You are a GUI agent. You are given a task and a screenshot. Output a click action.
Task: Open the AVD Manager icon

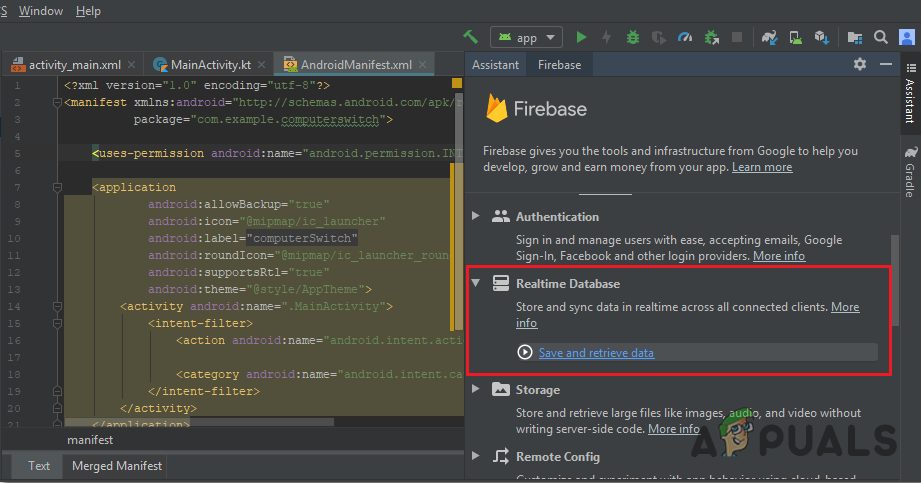point(795,37)
